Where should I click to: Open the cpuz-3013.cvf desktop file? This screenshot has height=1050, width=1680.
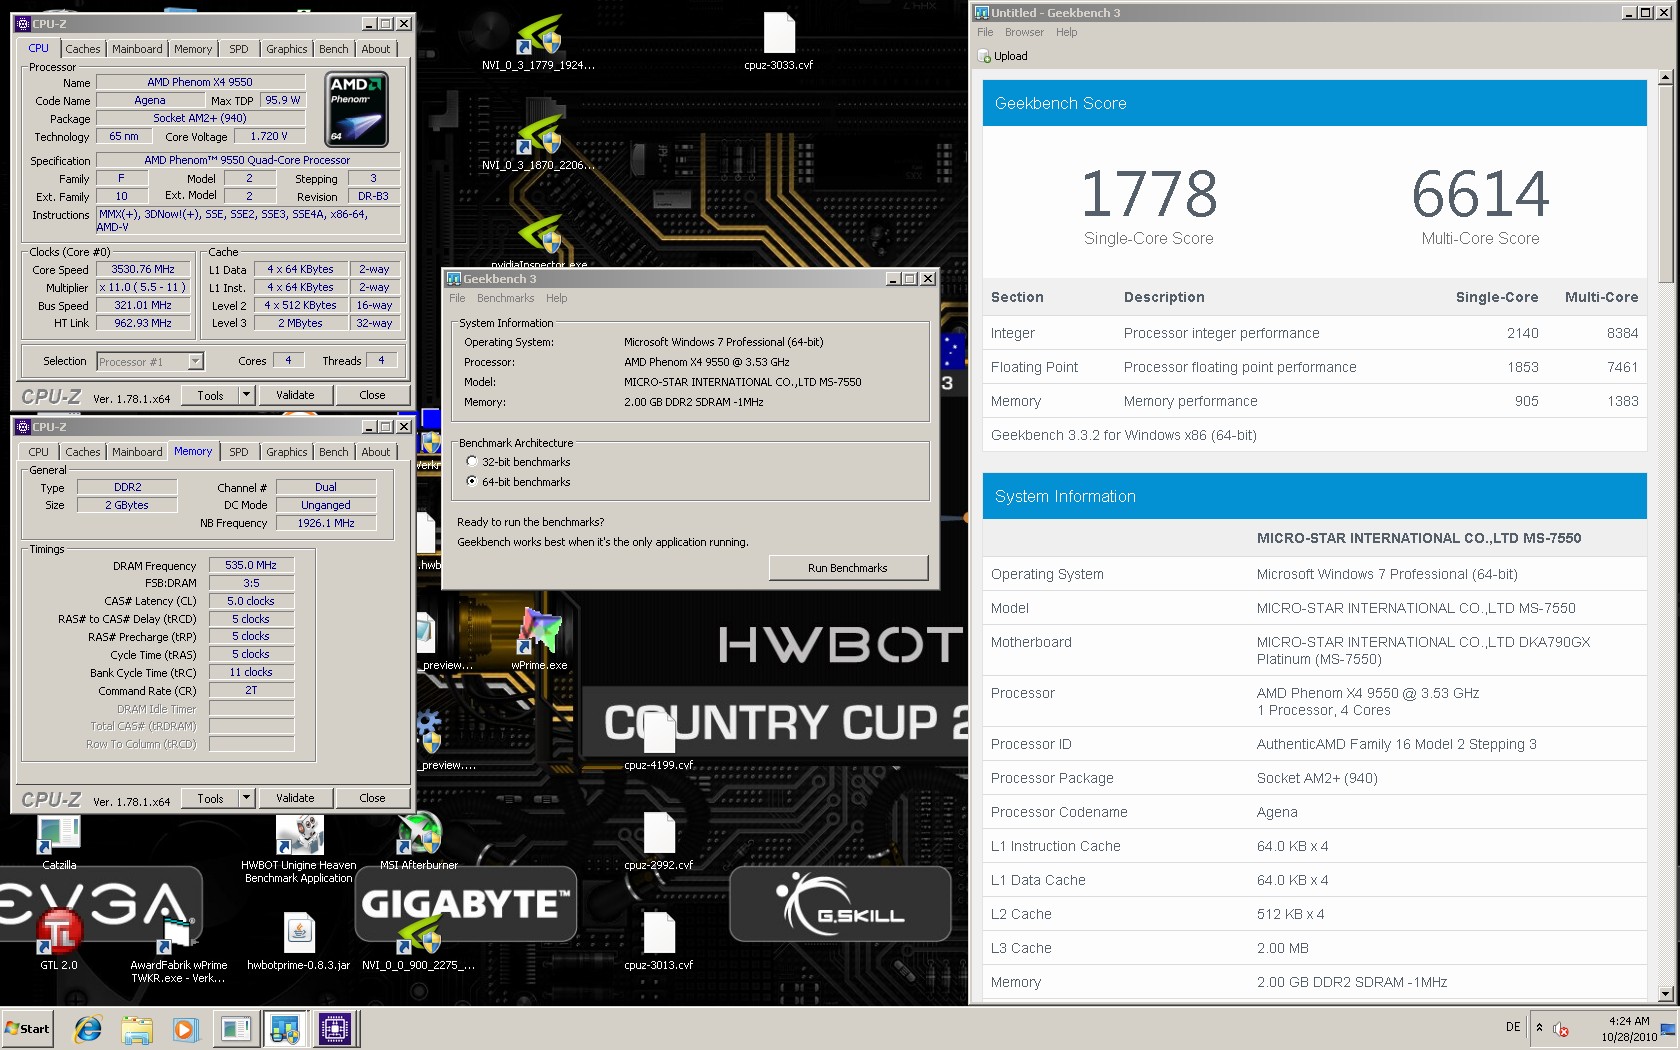coord(659,940)
